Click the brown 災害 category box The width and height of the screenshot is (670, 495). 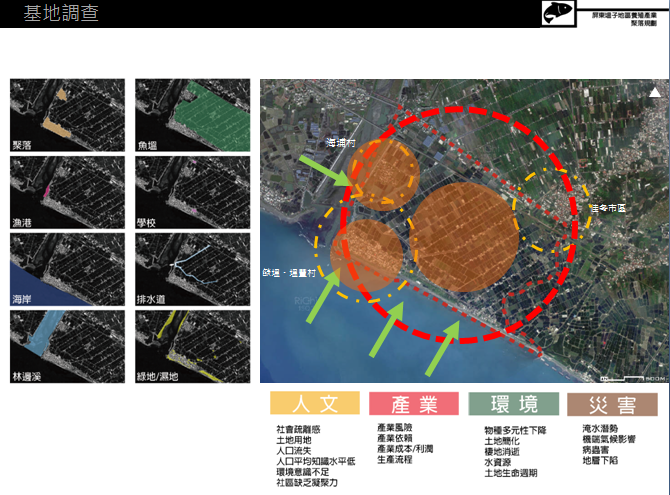click(x=612, y=404)
